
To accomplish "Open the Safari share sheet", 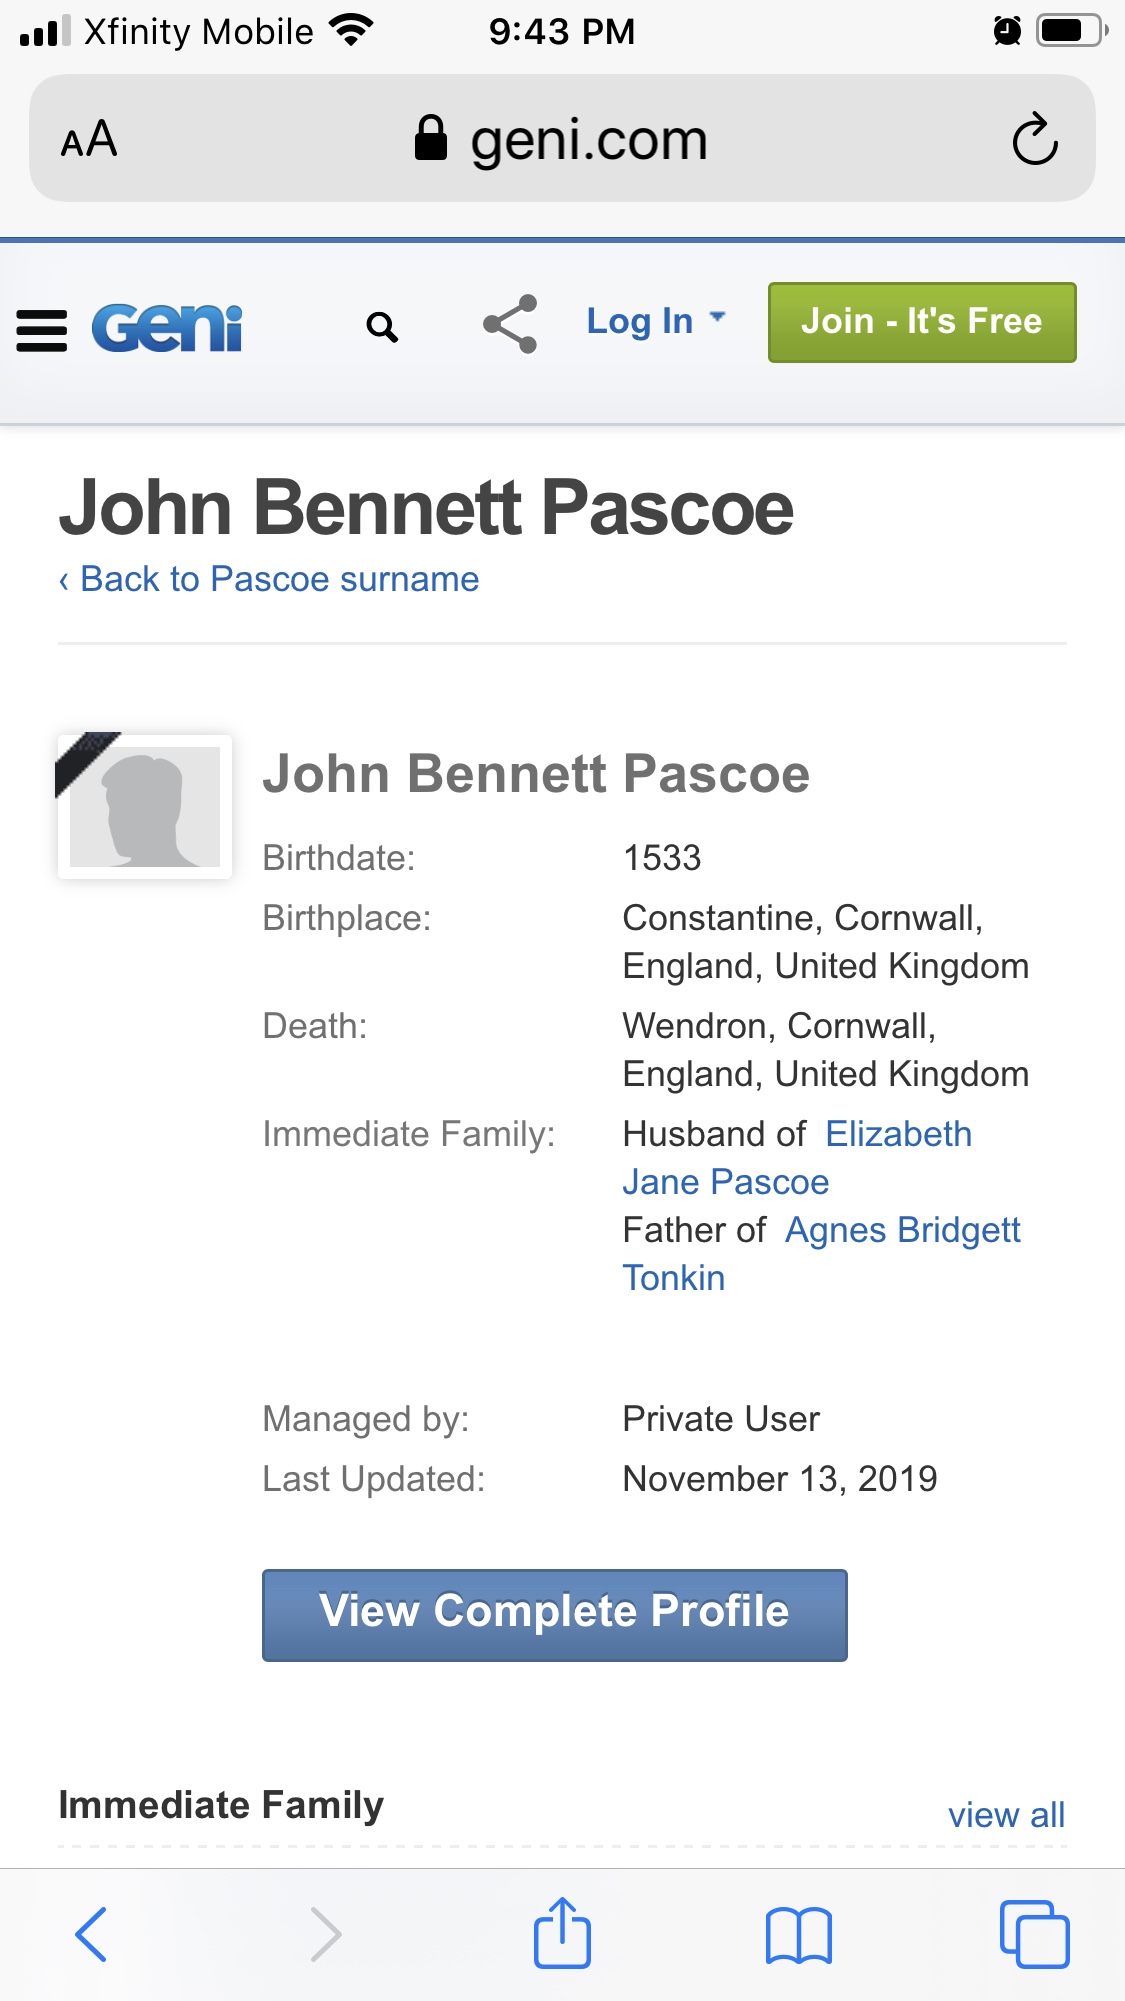I will point(562,1934).
